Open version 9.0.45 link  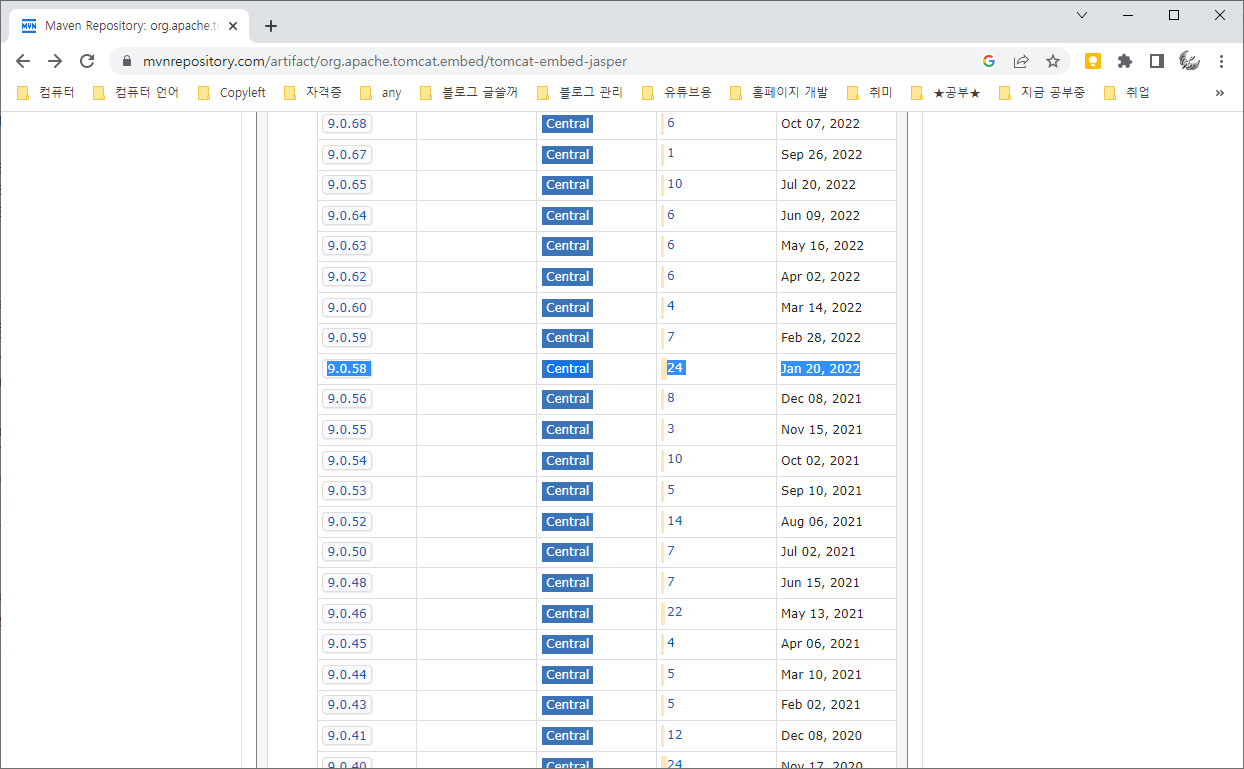point(347,644)
